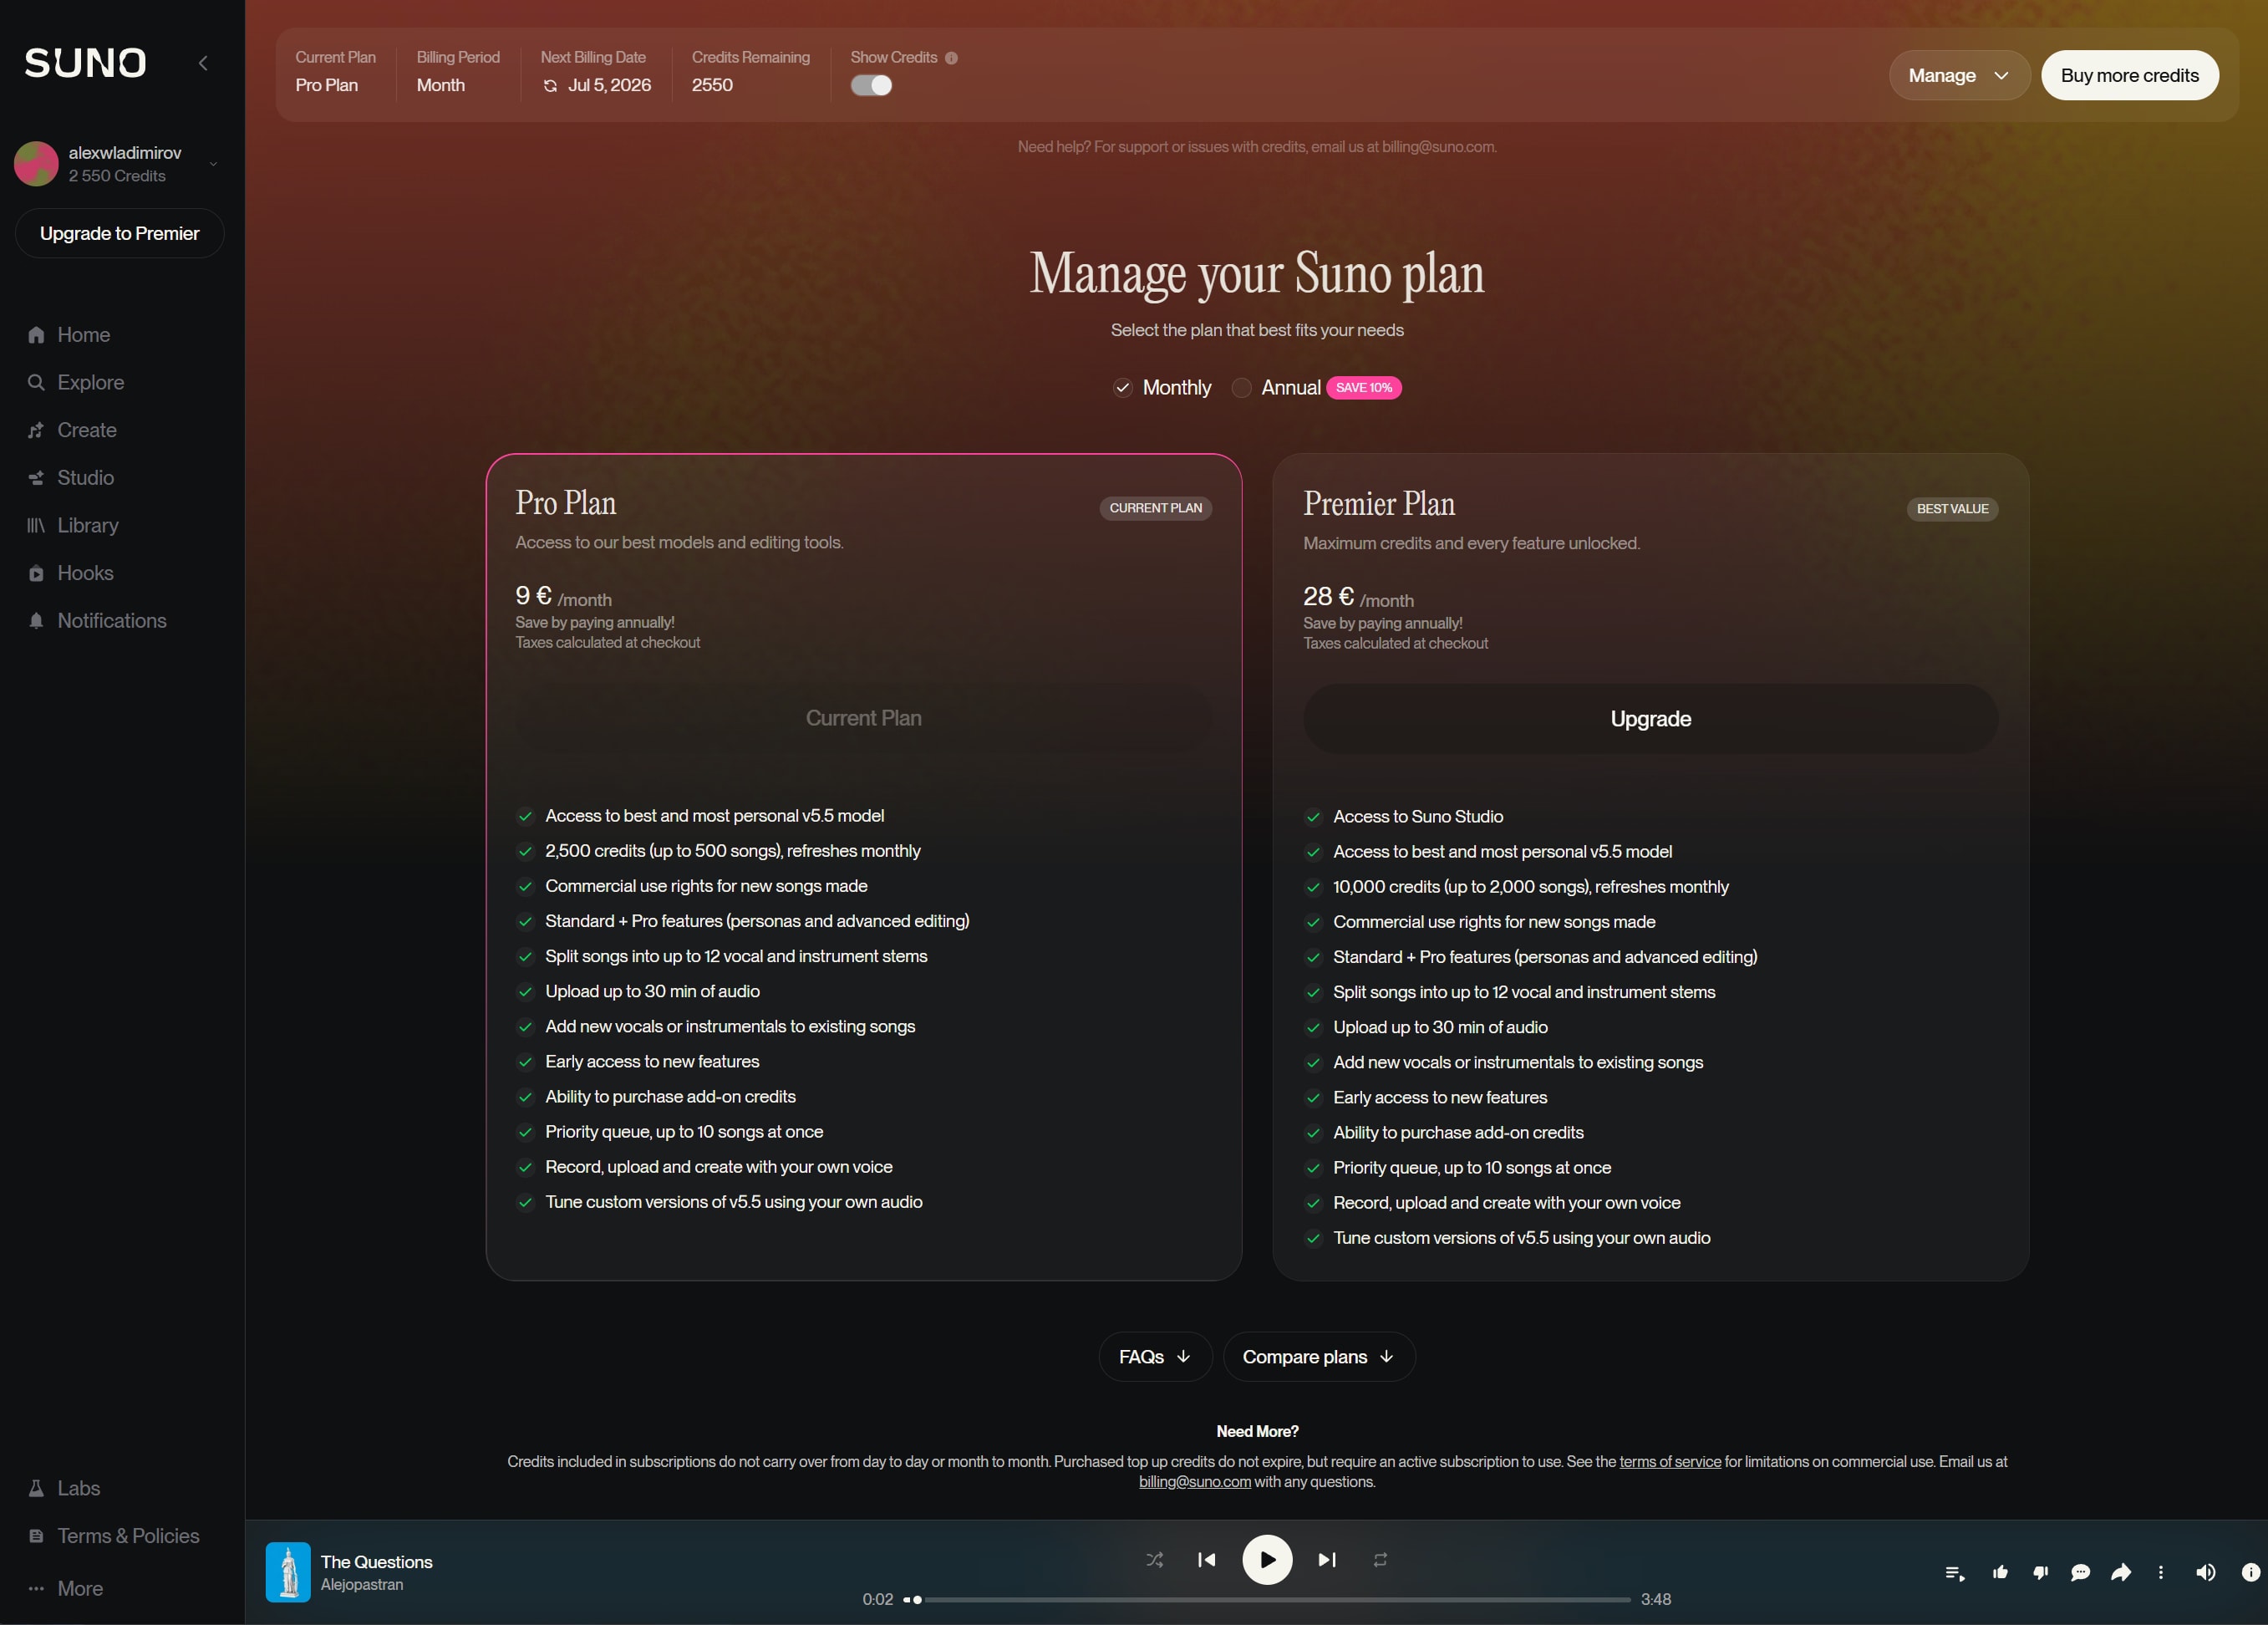Click '10,000 credits (up to 2,000 songs)' row

(1517, 887)
